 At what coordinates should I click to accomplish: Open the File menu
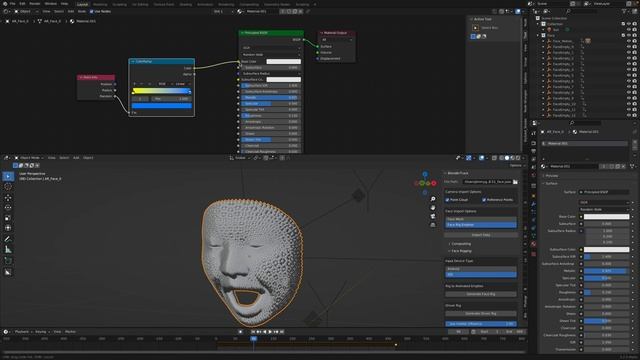click(12, 4)
